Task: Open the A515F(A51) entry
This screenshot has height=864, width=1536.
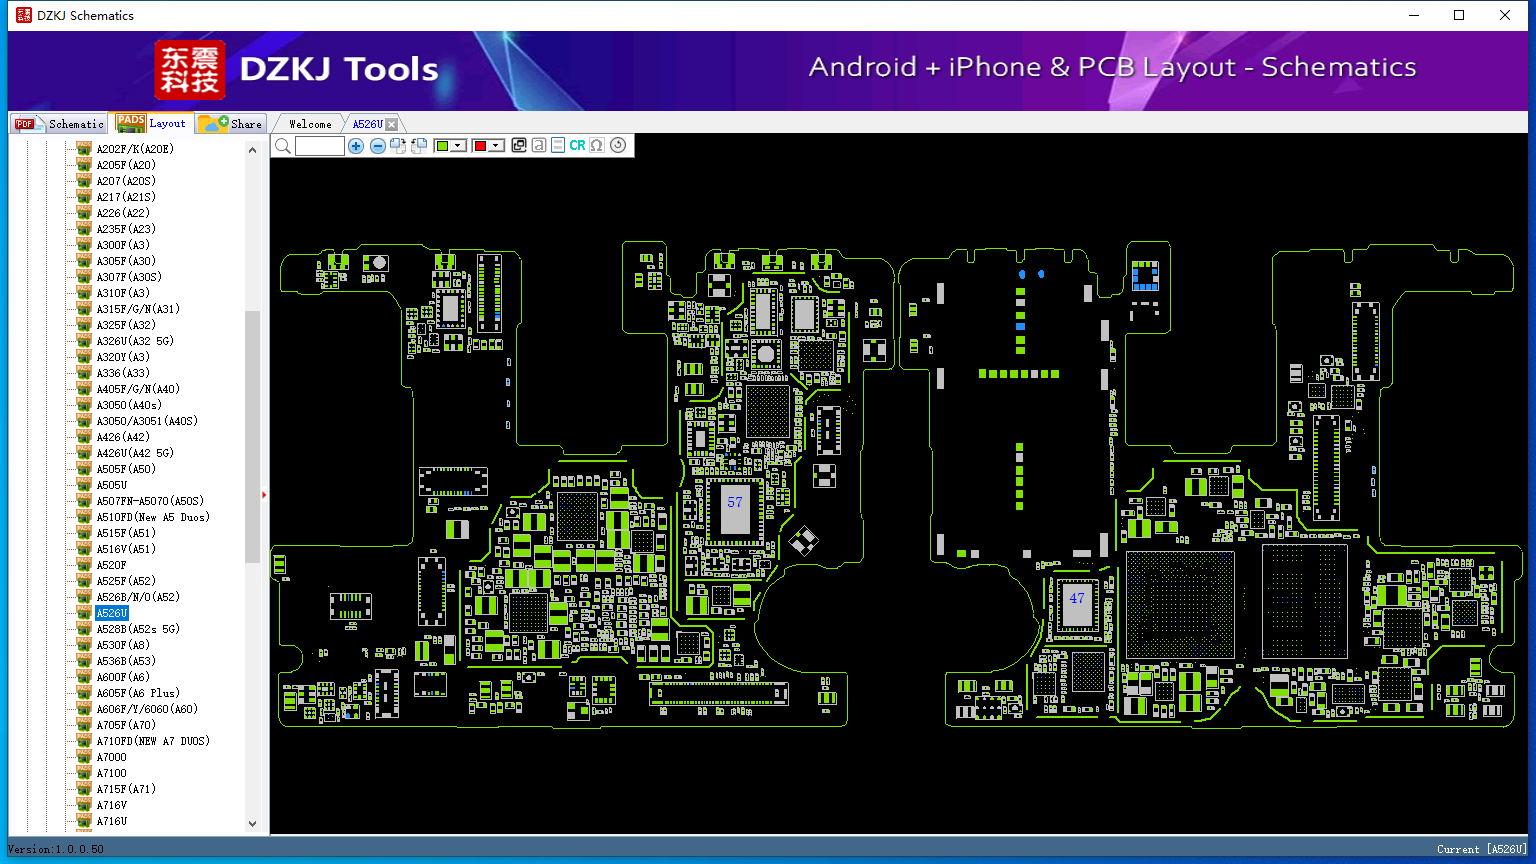Action: pos(126,533)
